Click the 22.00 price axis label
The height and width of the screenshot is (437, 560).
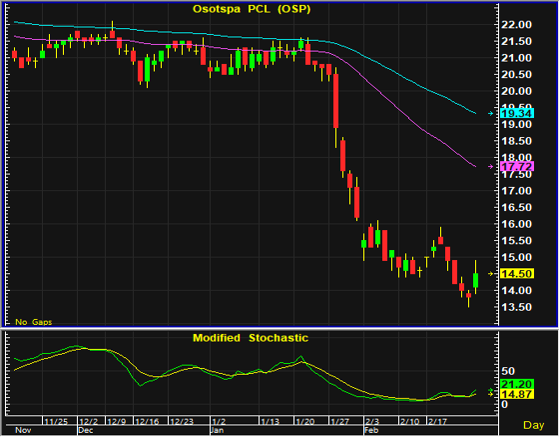[x=516, y=25]
